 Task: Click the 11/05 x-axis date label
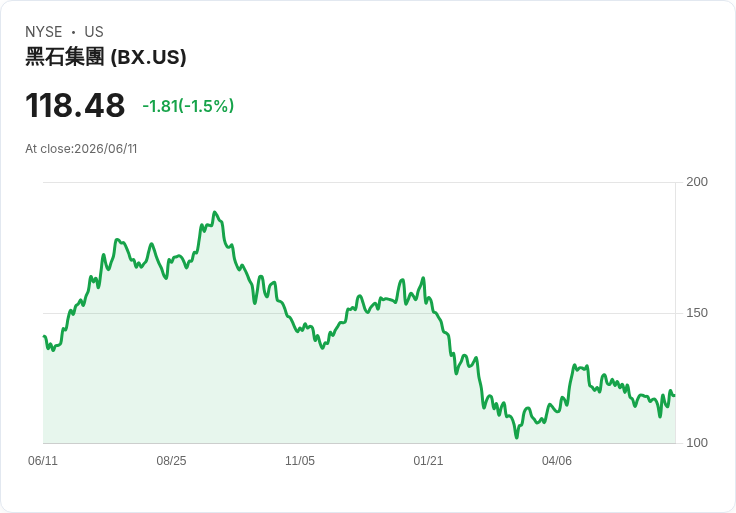(300, 461)
